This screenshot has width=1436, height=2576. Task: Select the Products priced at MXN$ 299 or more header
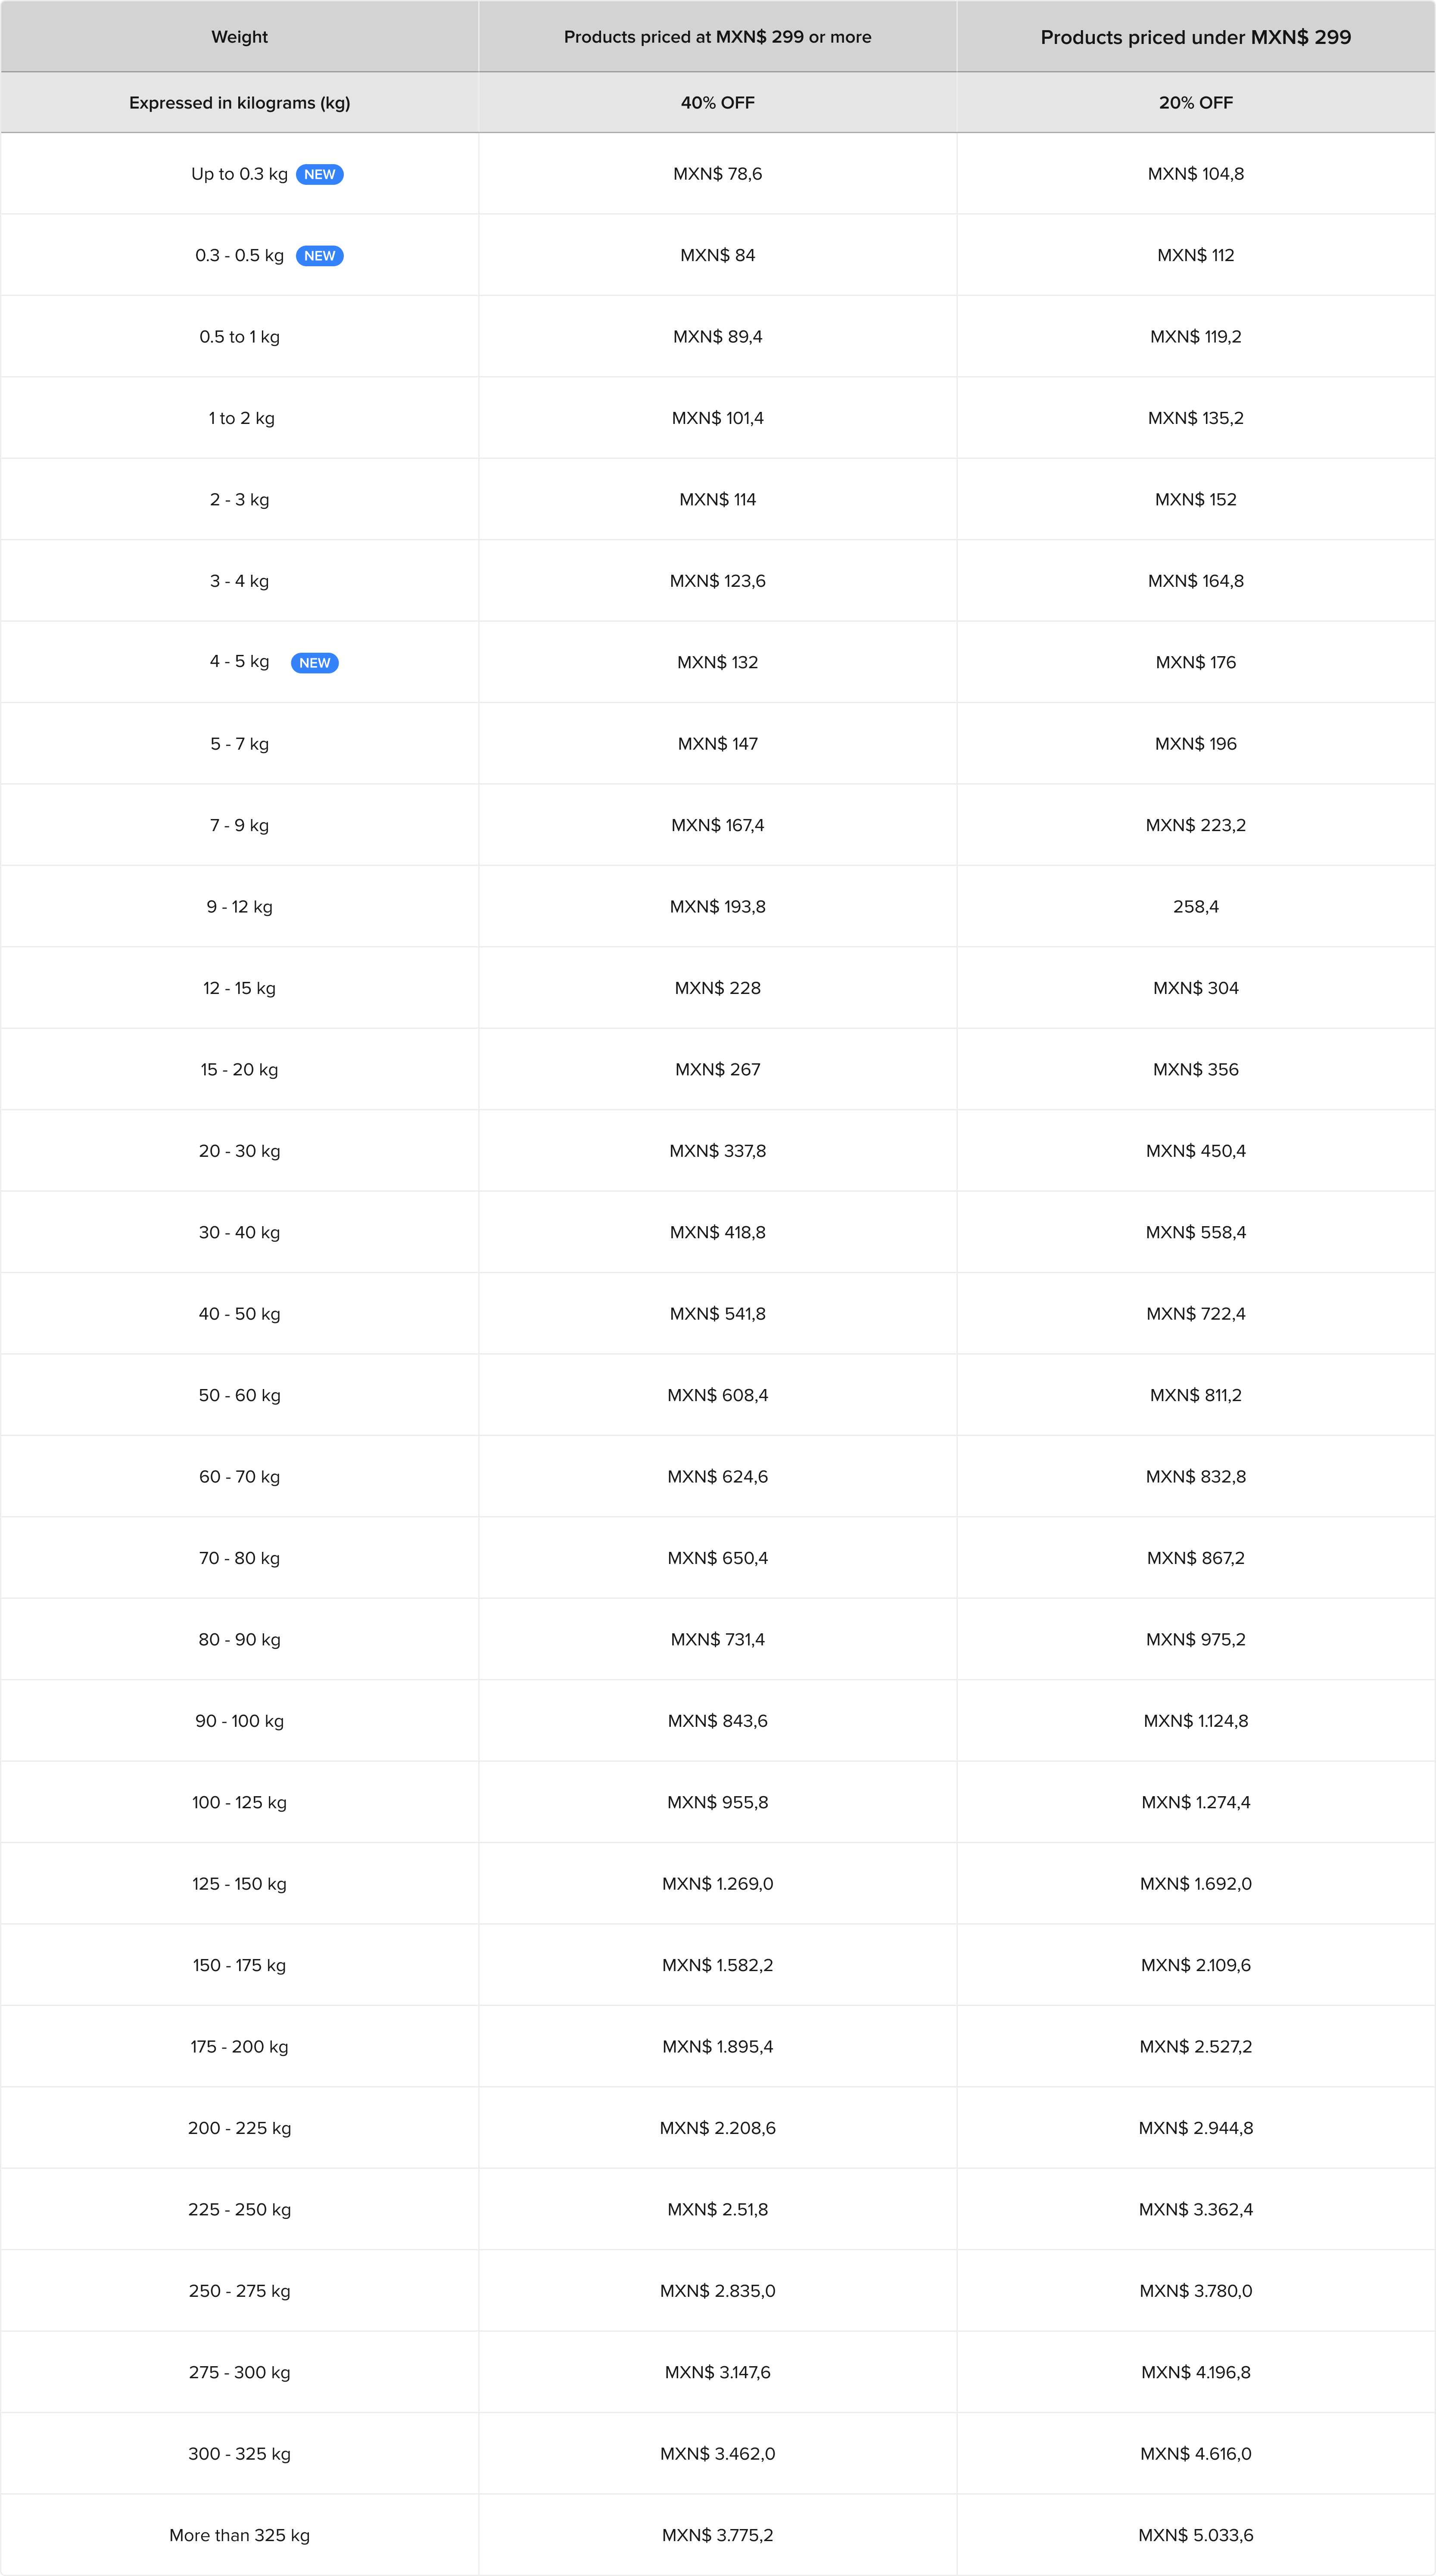pos(717,37)
